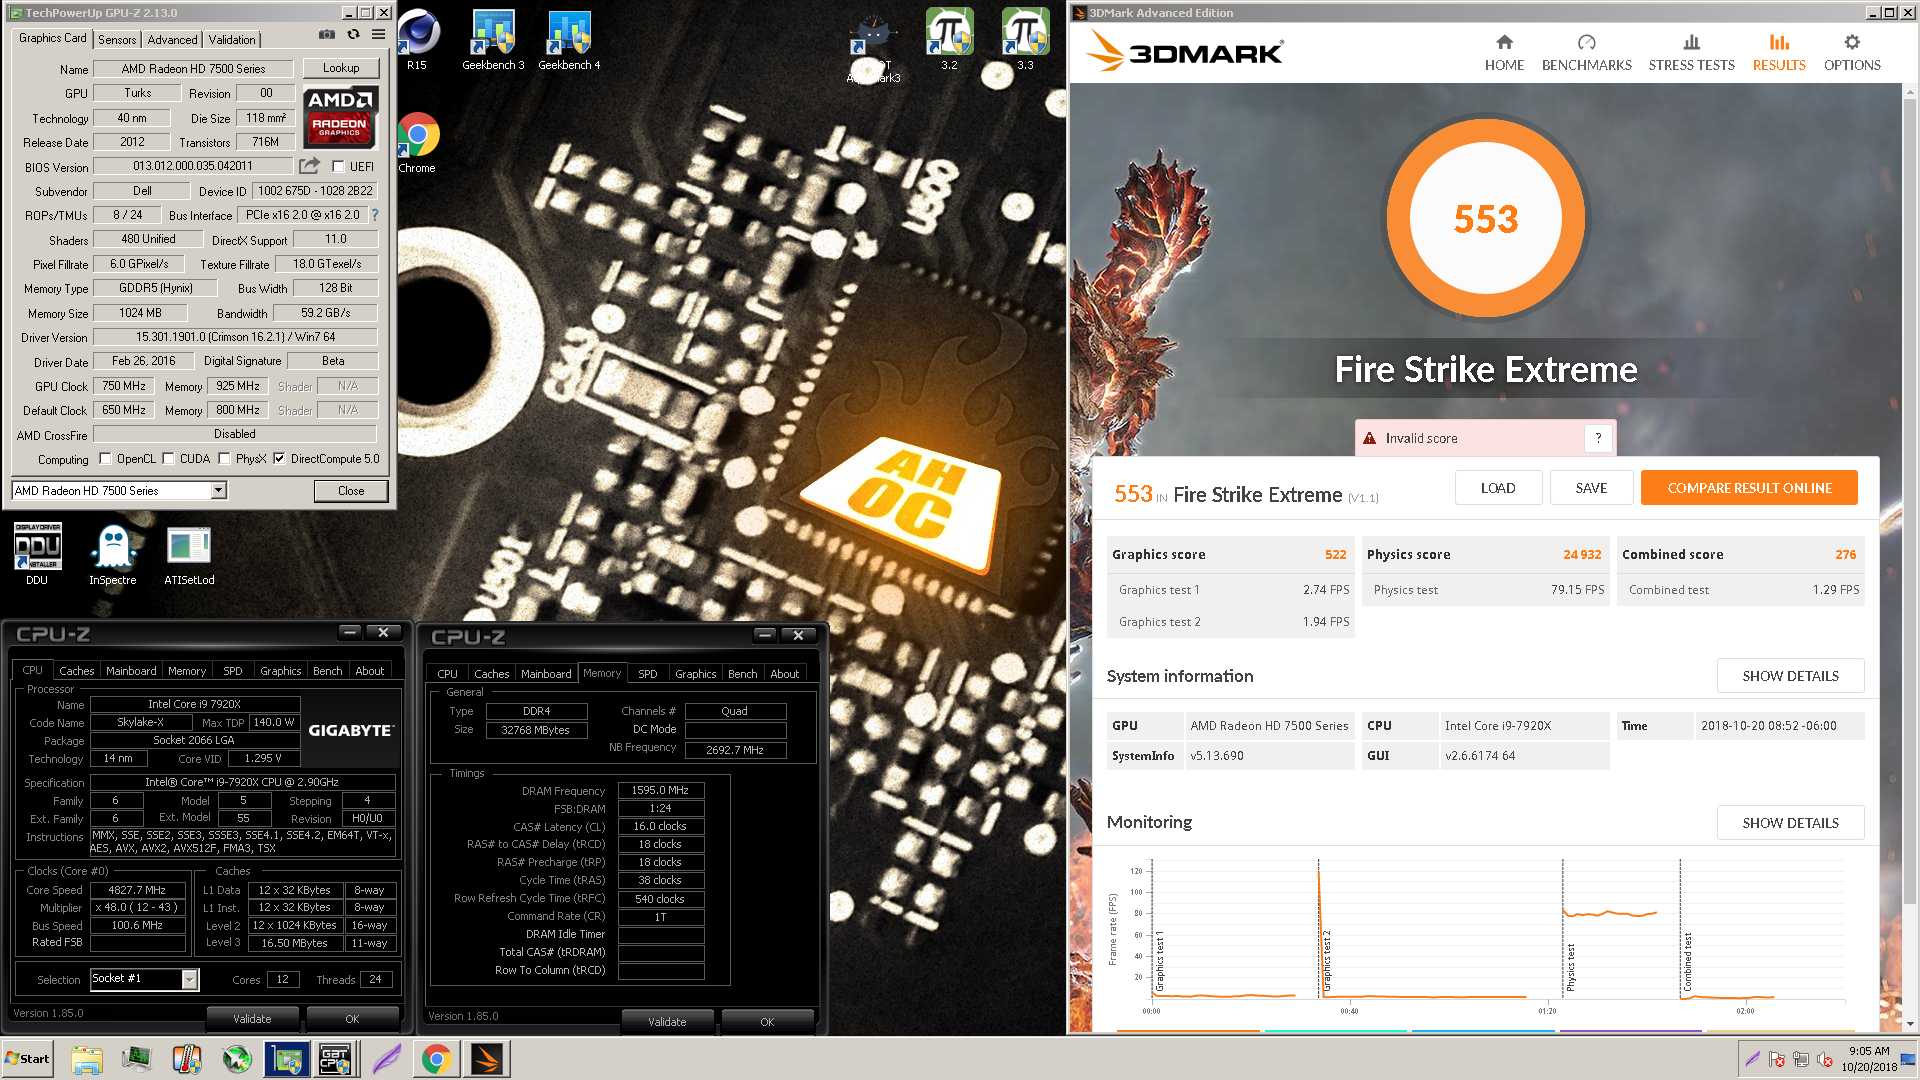Show details for System information
The image size is (1920, 1080).
coord(1790,676)
